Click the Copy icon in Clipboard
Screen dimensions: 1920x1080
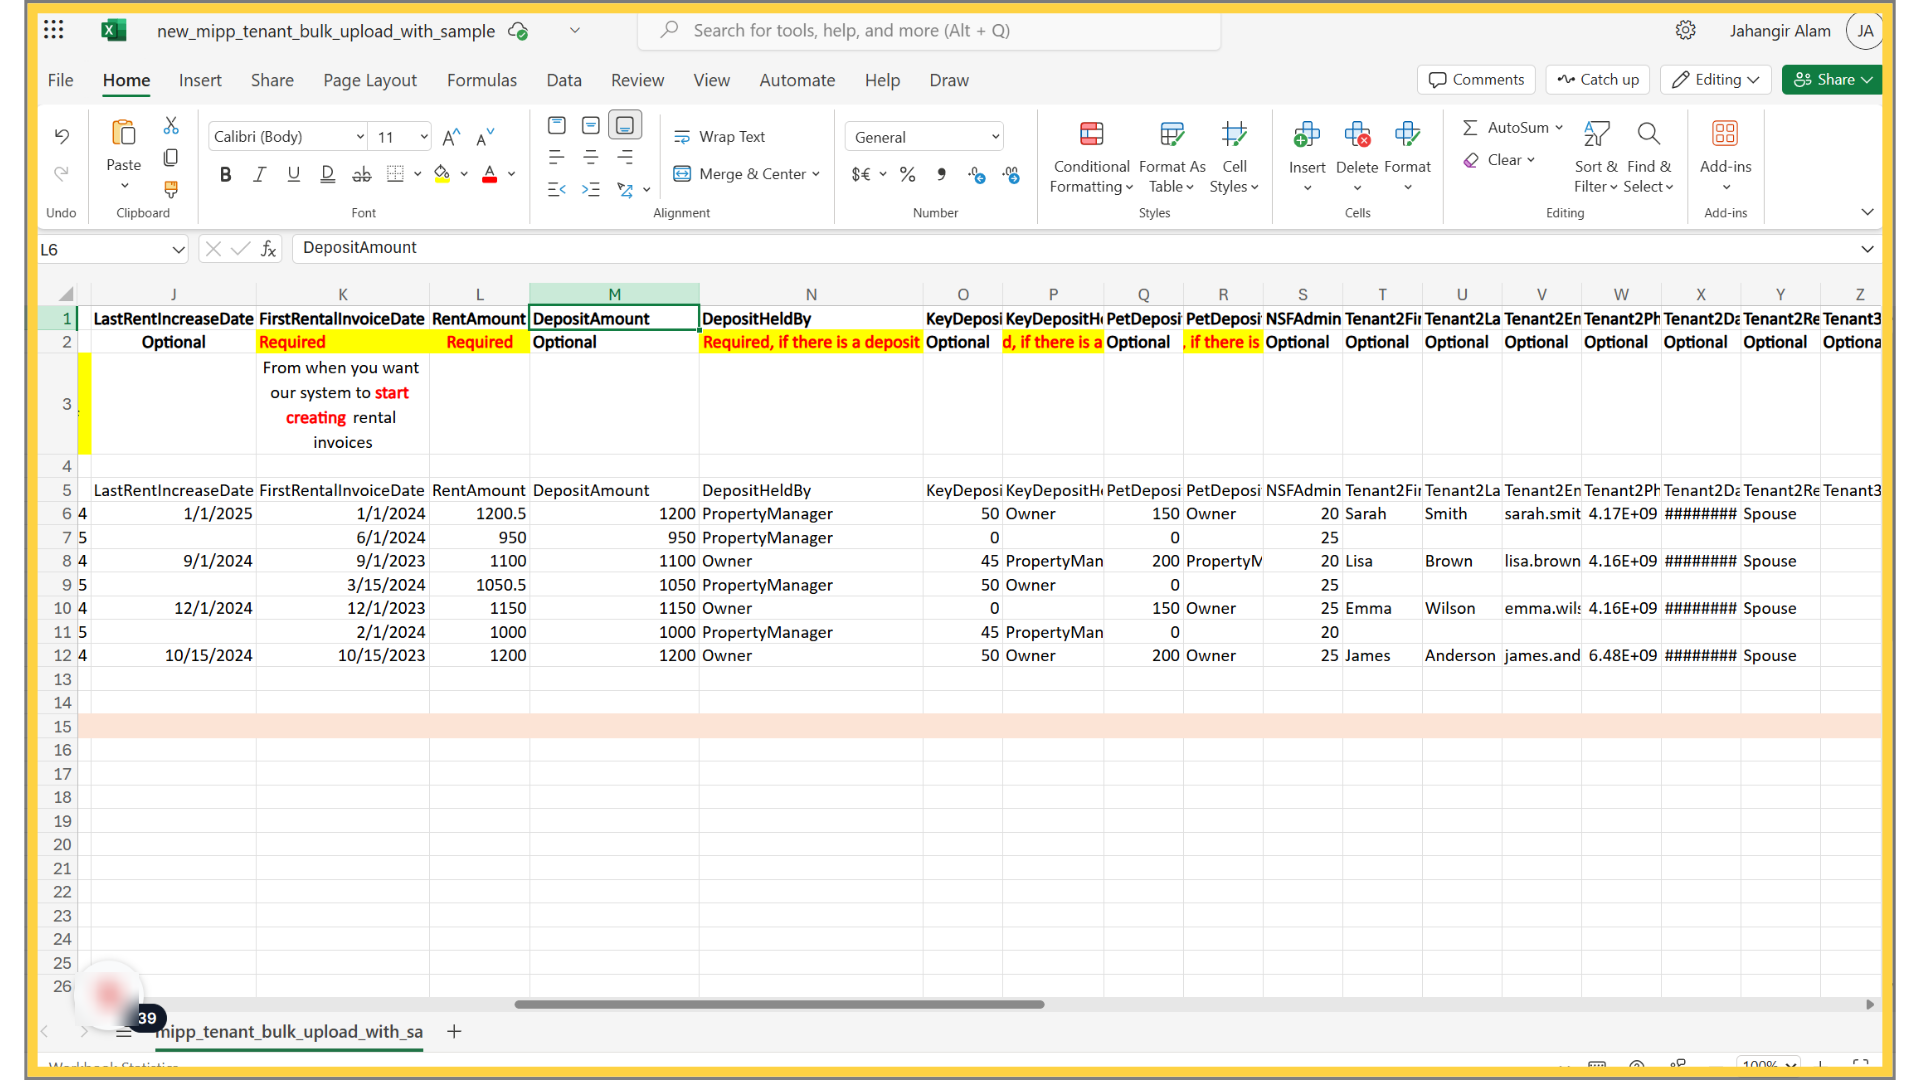point(171,157)
